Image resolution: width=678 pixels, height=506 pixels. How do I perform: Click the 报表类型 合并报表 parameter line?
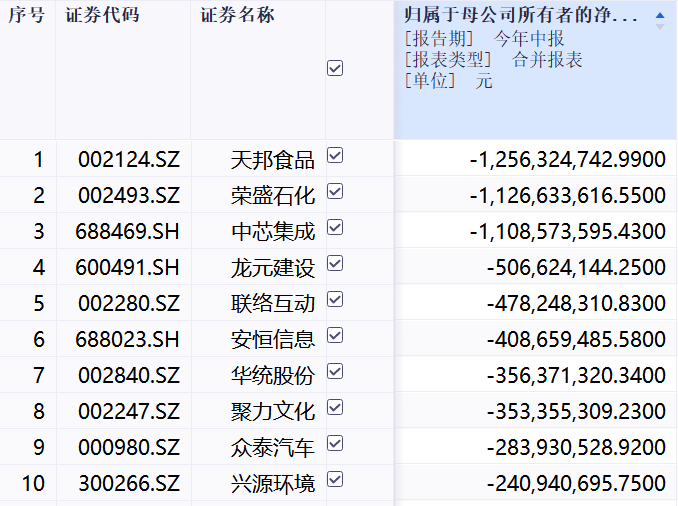click(x=493, y=59)
